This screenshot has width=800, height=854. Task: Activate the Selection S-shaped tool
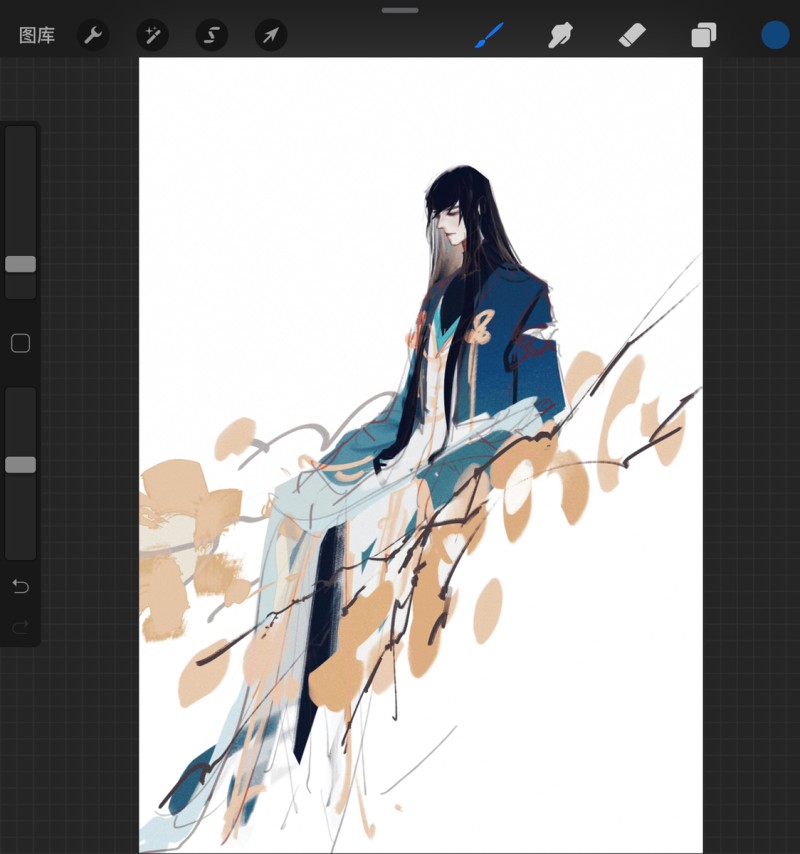pos(211,35)
